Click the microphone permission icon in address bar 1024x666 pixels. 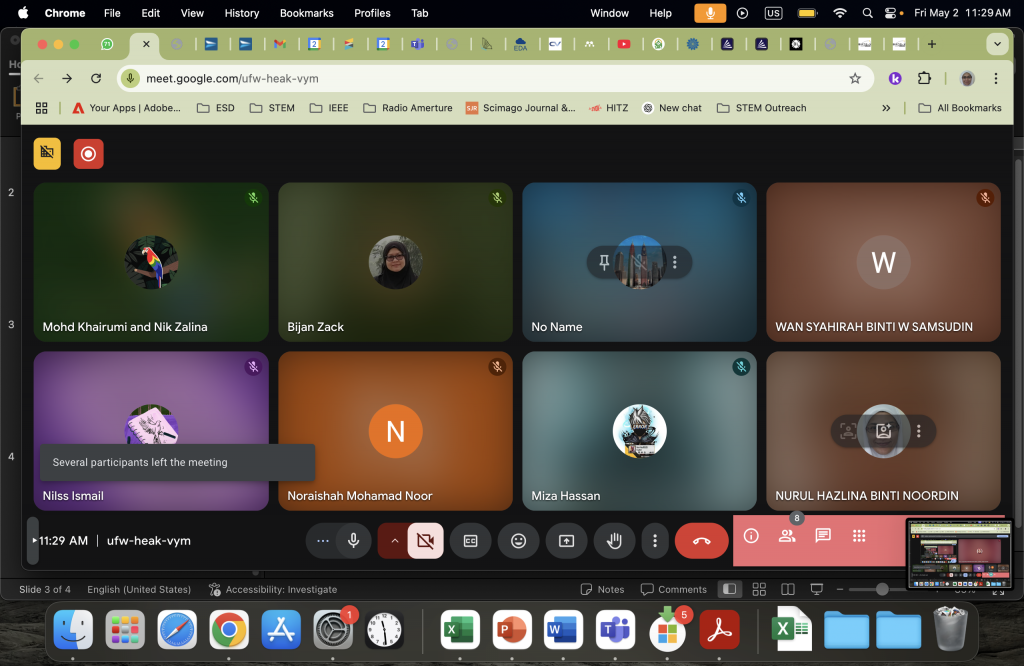[x=131, y=78]
